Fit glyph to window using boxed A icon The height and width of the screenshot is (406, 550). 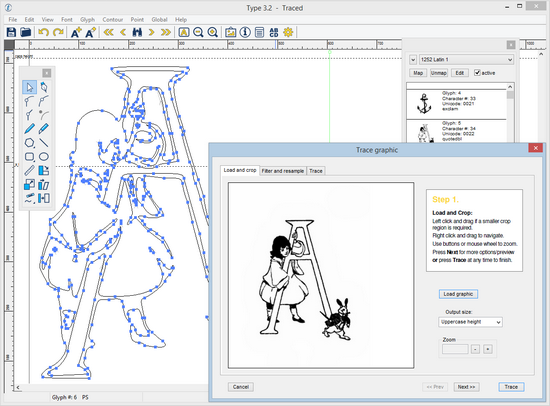(184, 32)
